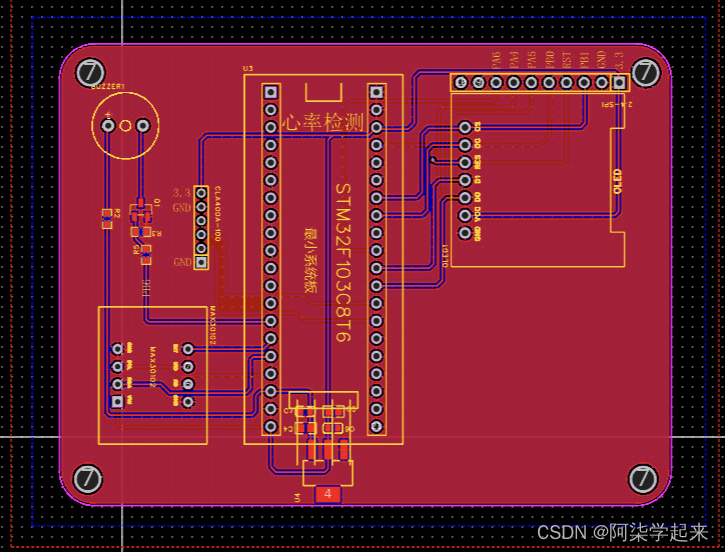Click the OLED silkscreen label
Screen dimensions: 725x552
click(x=618, y=181)
